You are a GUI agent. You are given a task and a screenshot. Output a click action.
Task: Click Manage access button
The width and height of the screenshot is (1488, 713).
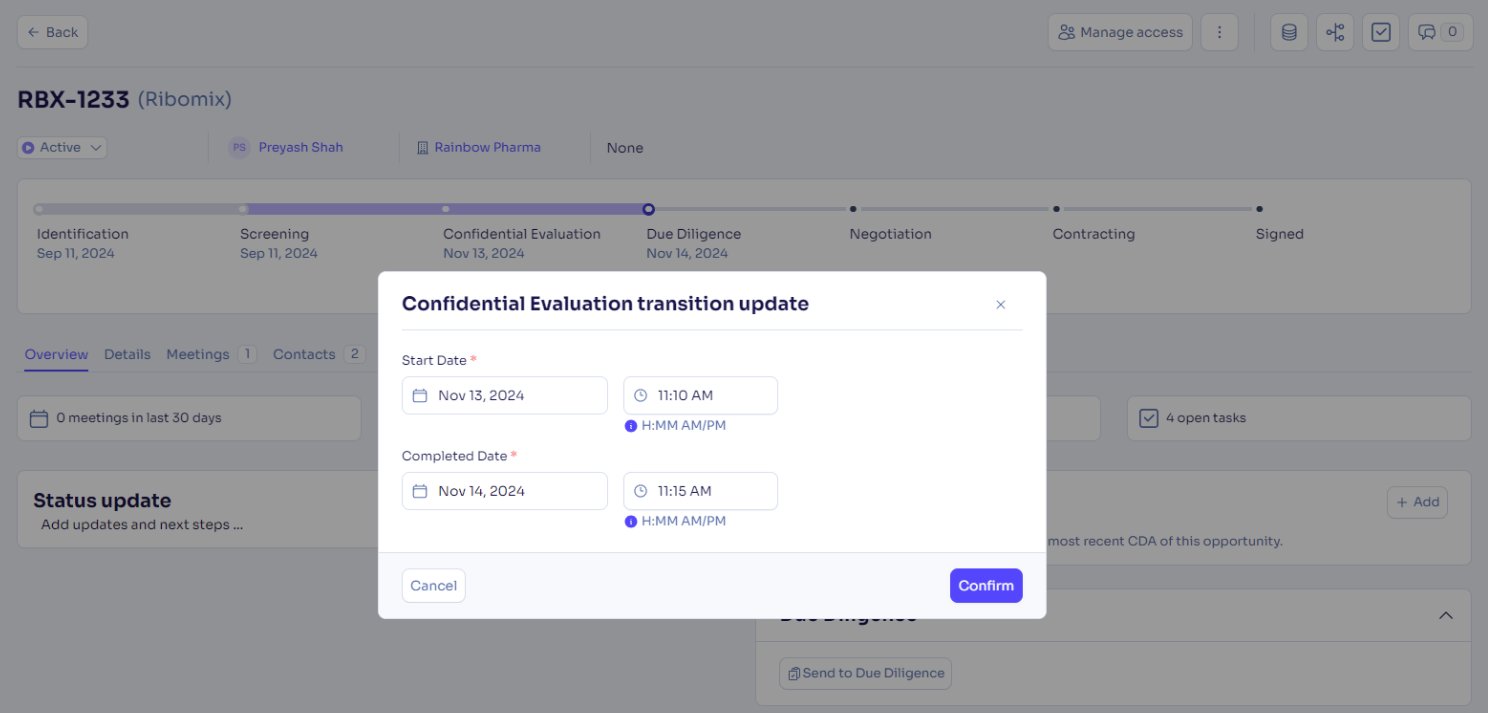coord(1120,32)
